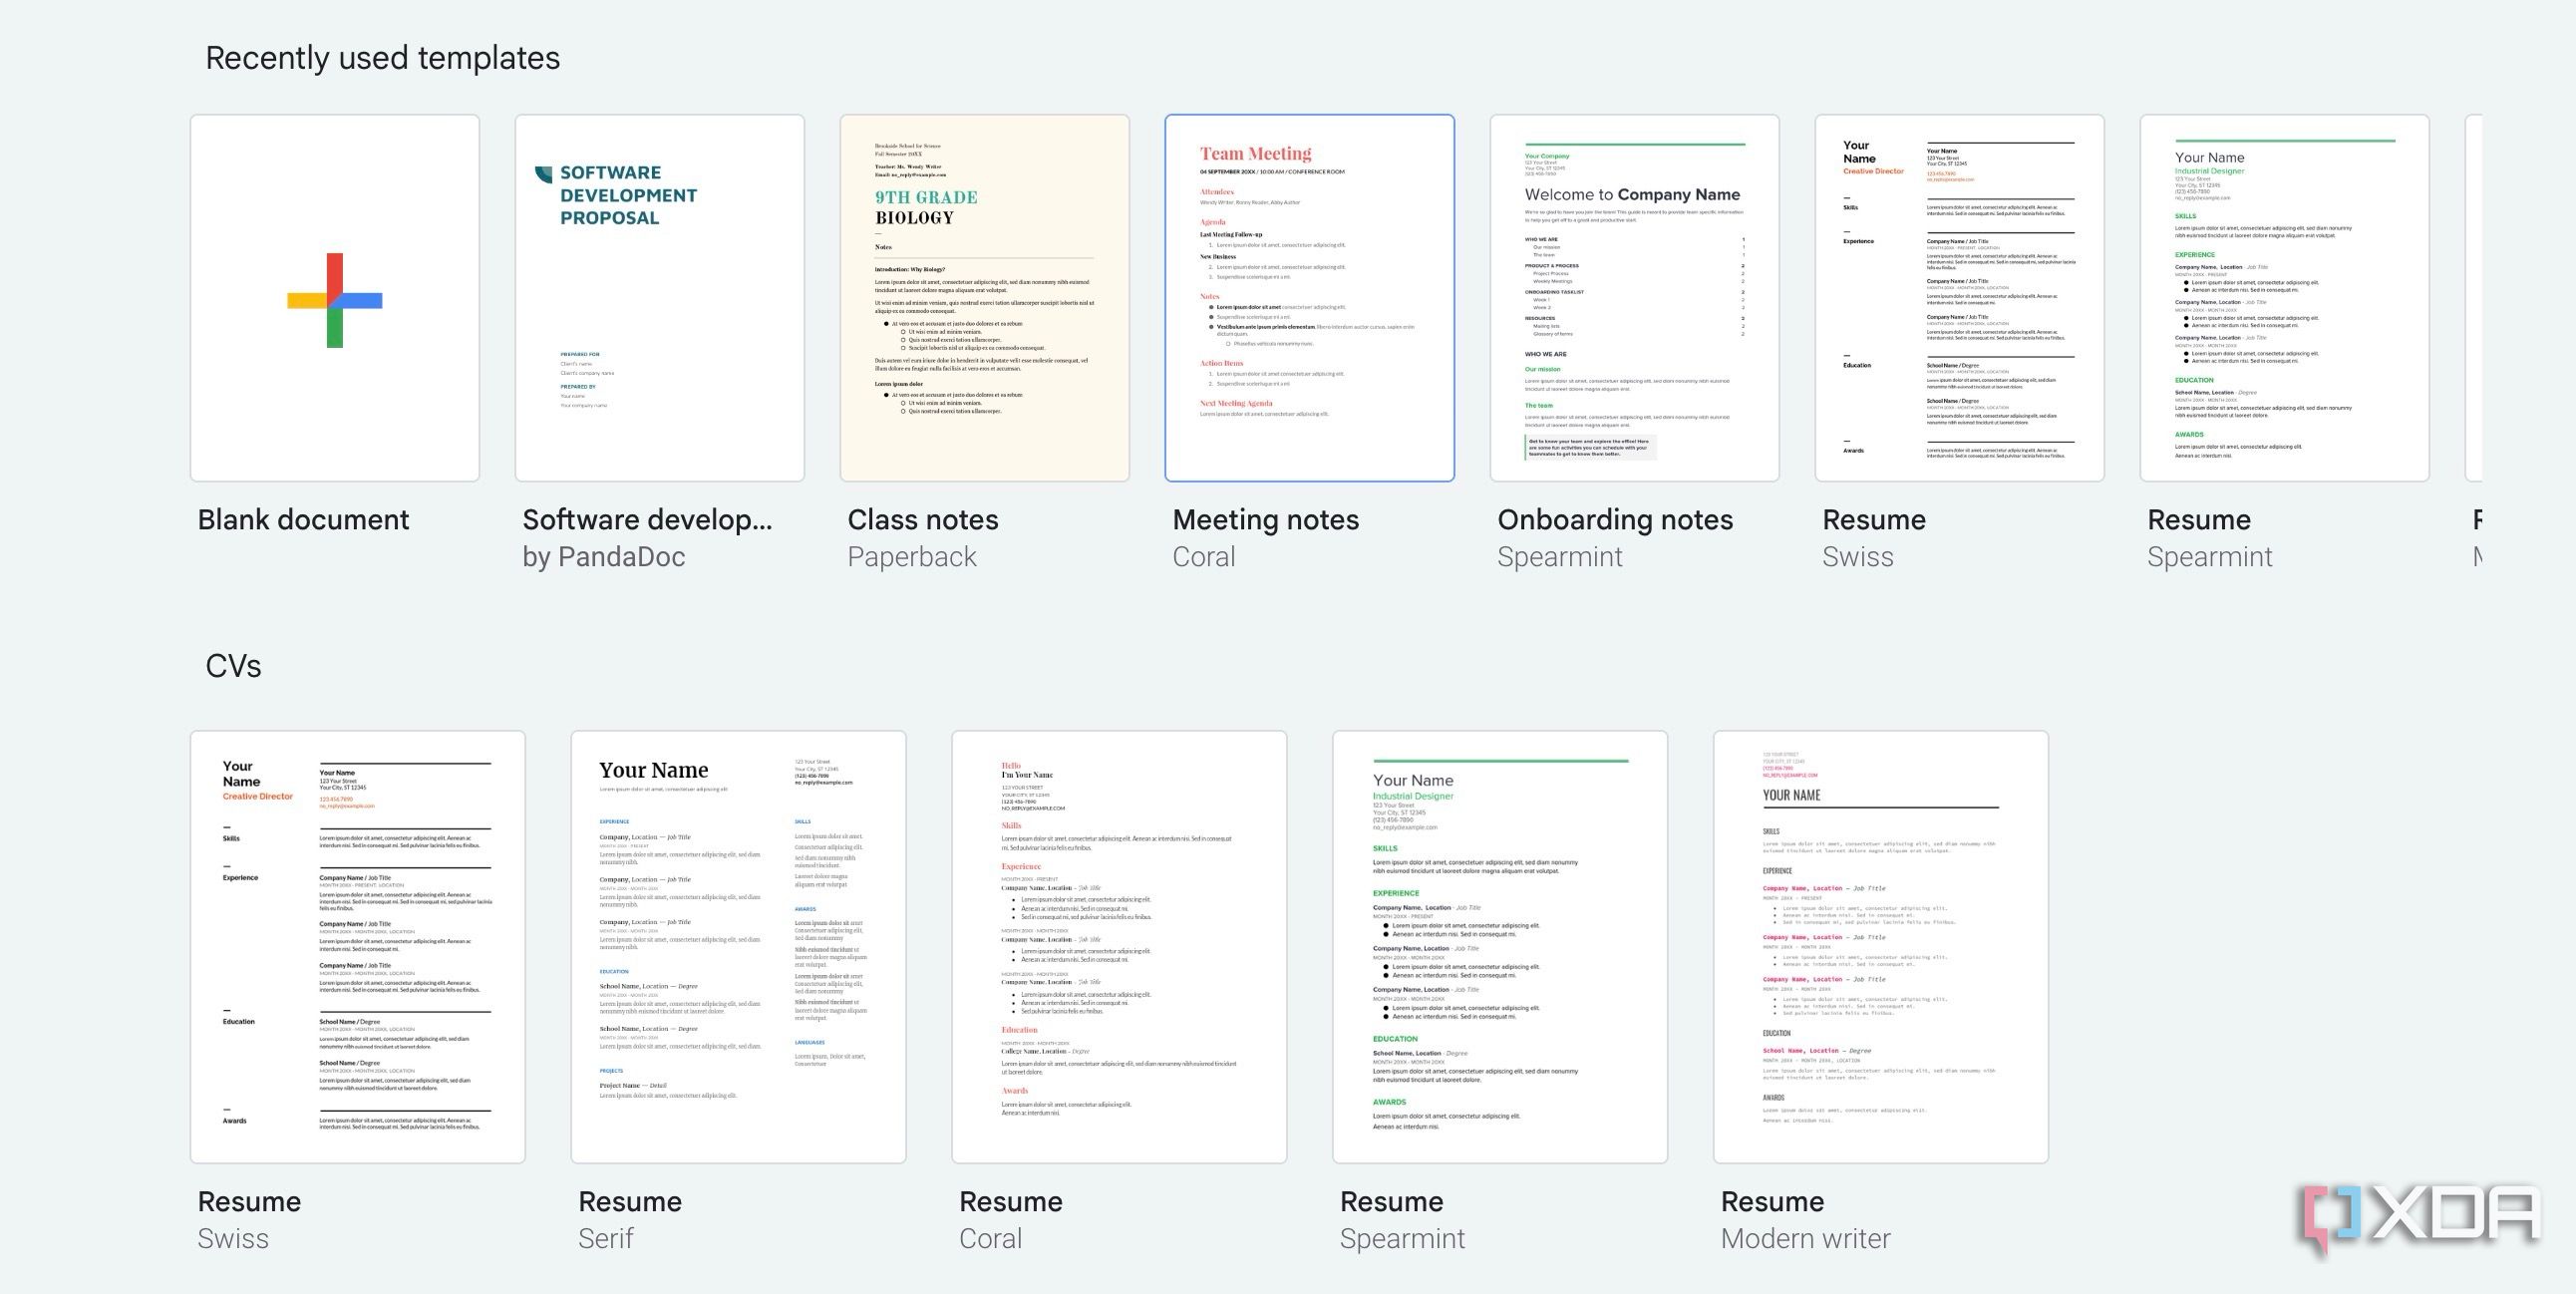Viewport: 2576px width, 1294px height.
Task: Select the 9th Grade Biology class notes template
Action: tap(984, 298)
